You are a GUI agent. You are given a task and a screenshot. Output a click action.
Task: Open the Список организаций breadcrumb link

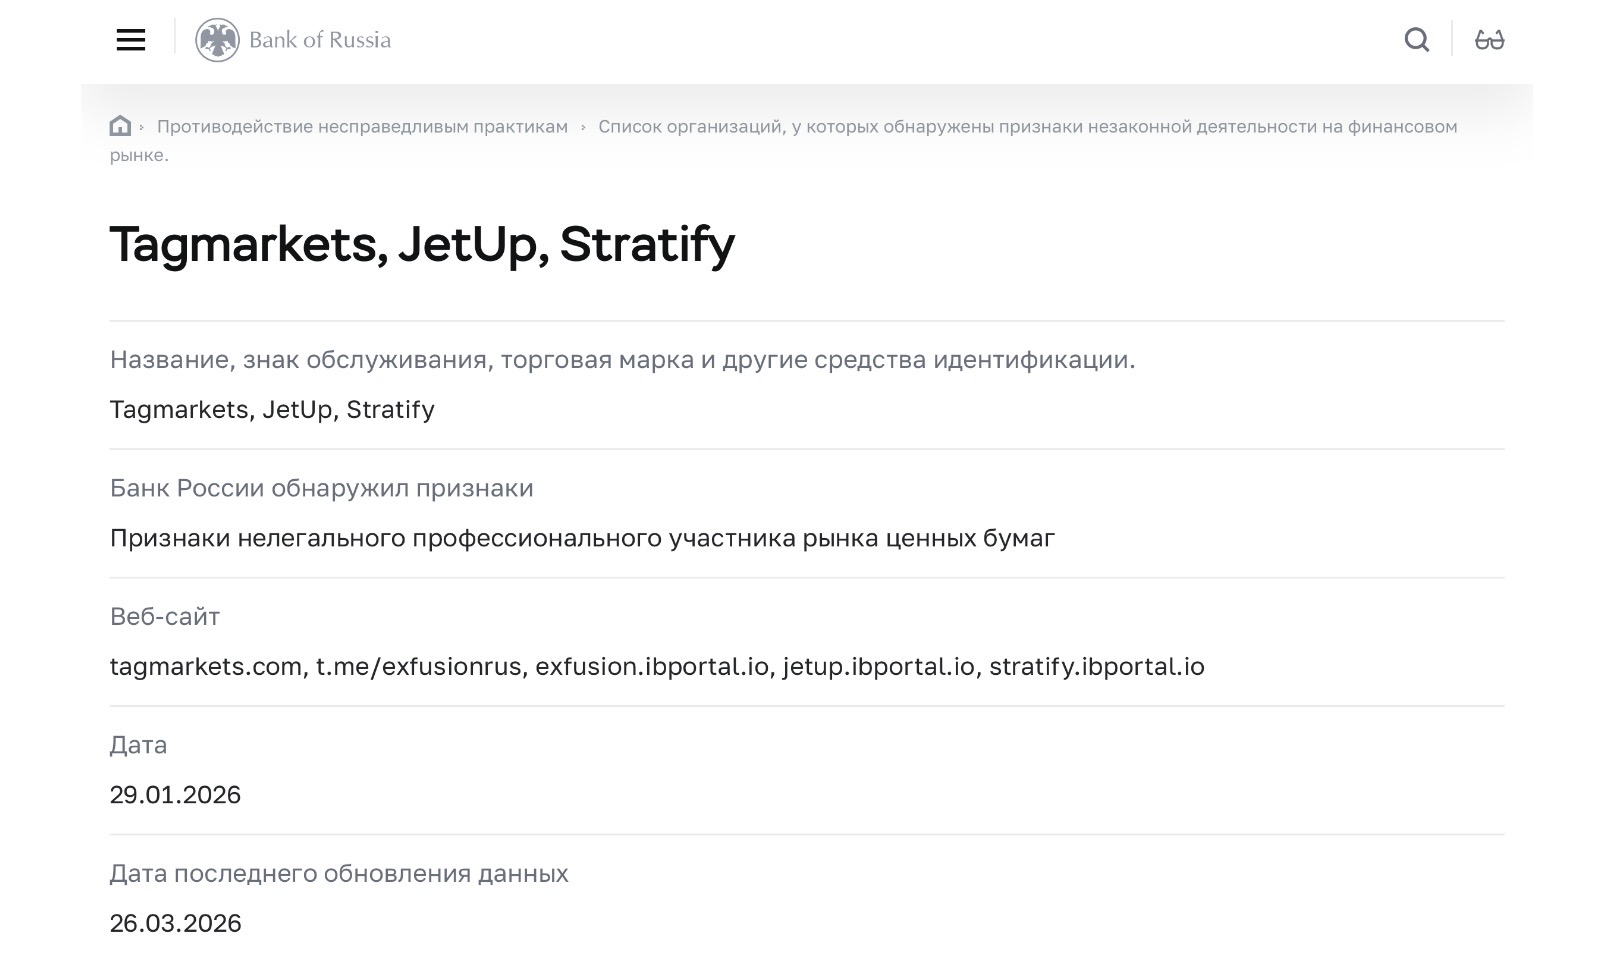tap(783, 140)
